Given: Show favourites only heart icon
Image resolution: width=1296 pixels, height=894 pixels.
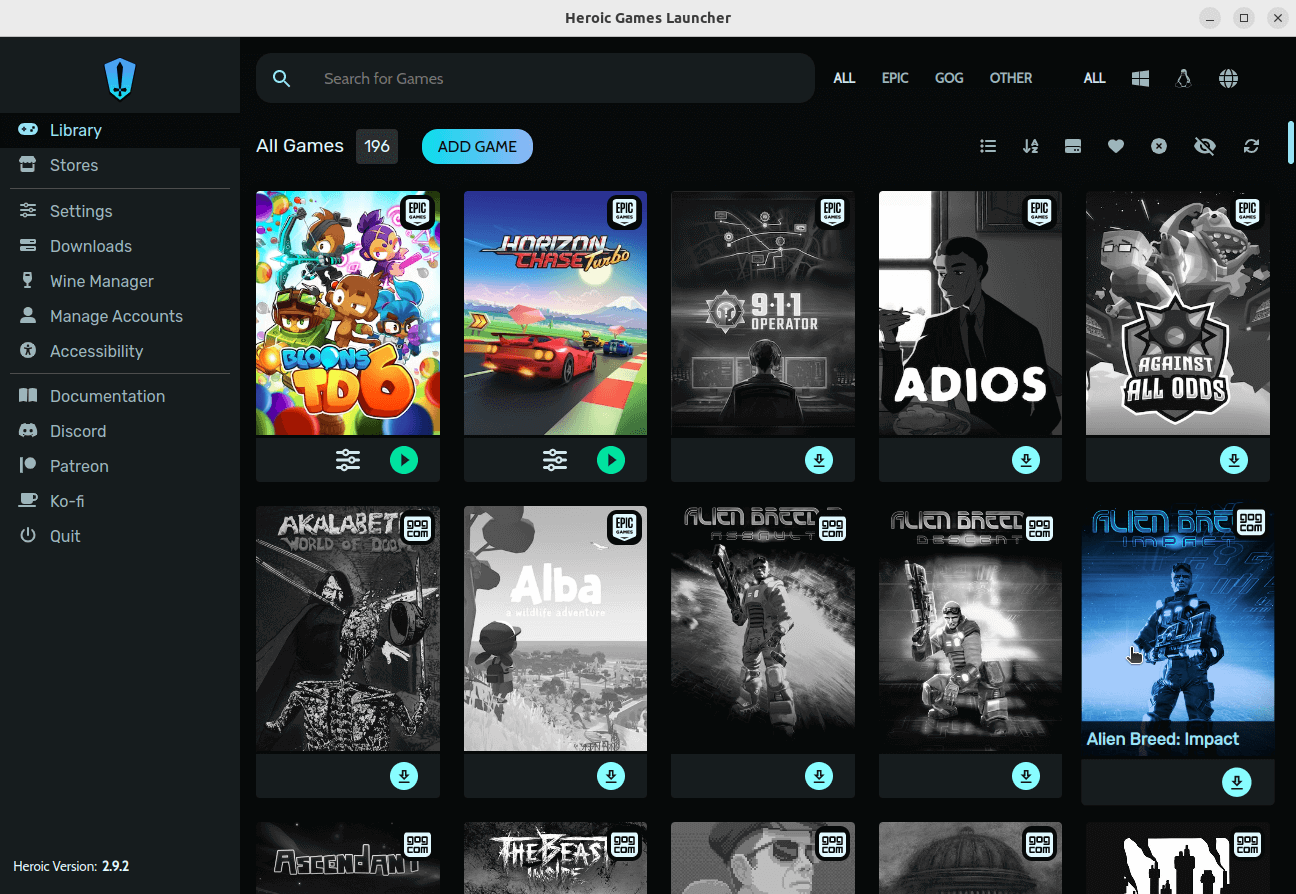Looking at the screenshot, I should [1116, 146].
